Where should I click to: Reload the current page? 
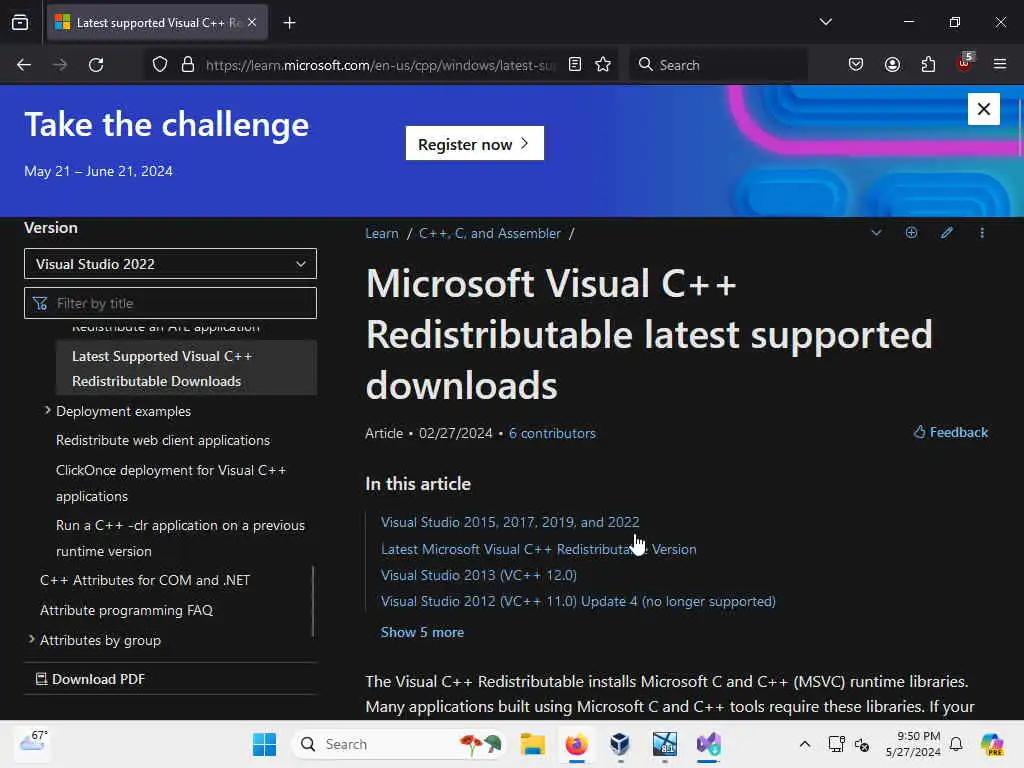[96, 65]
